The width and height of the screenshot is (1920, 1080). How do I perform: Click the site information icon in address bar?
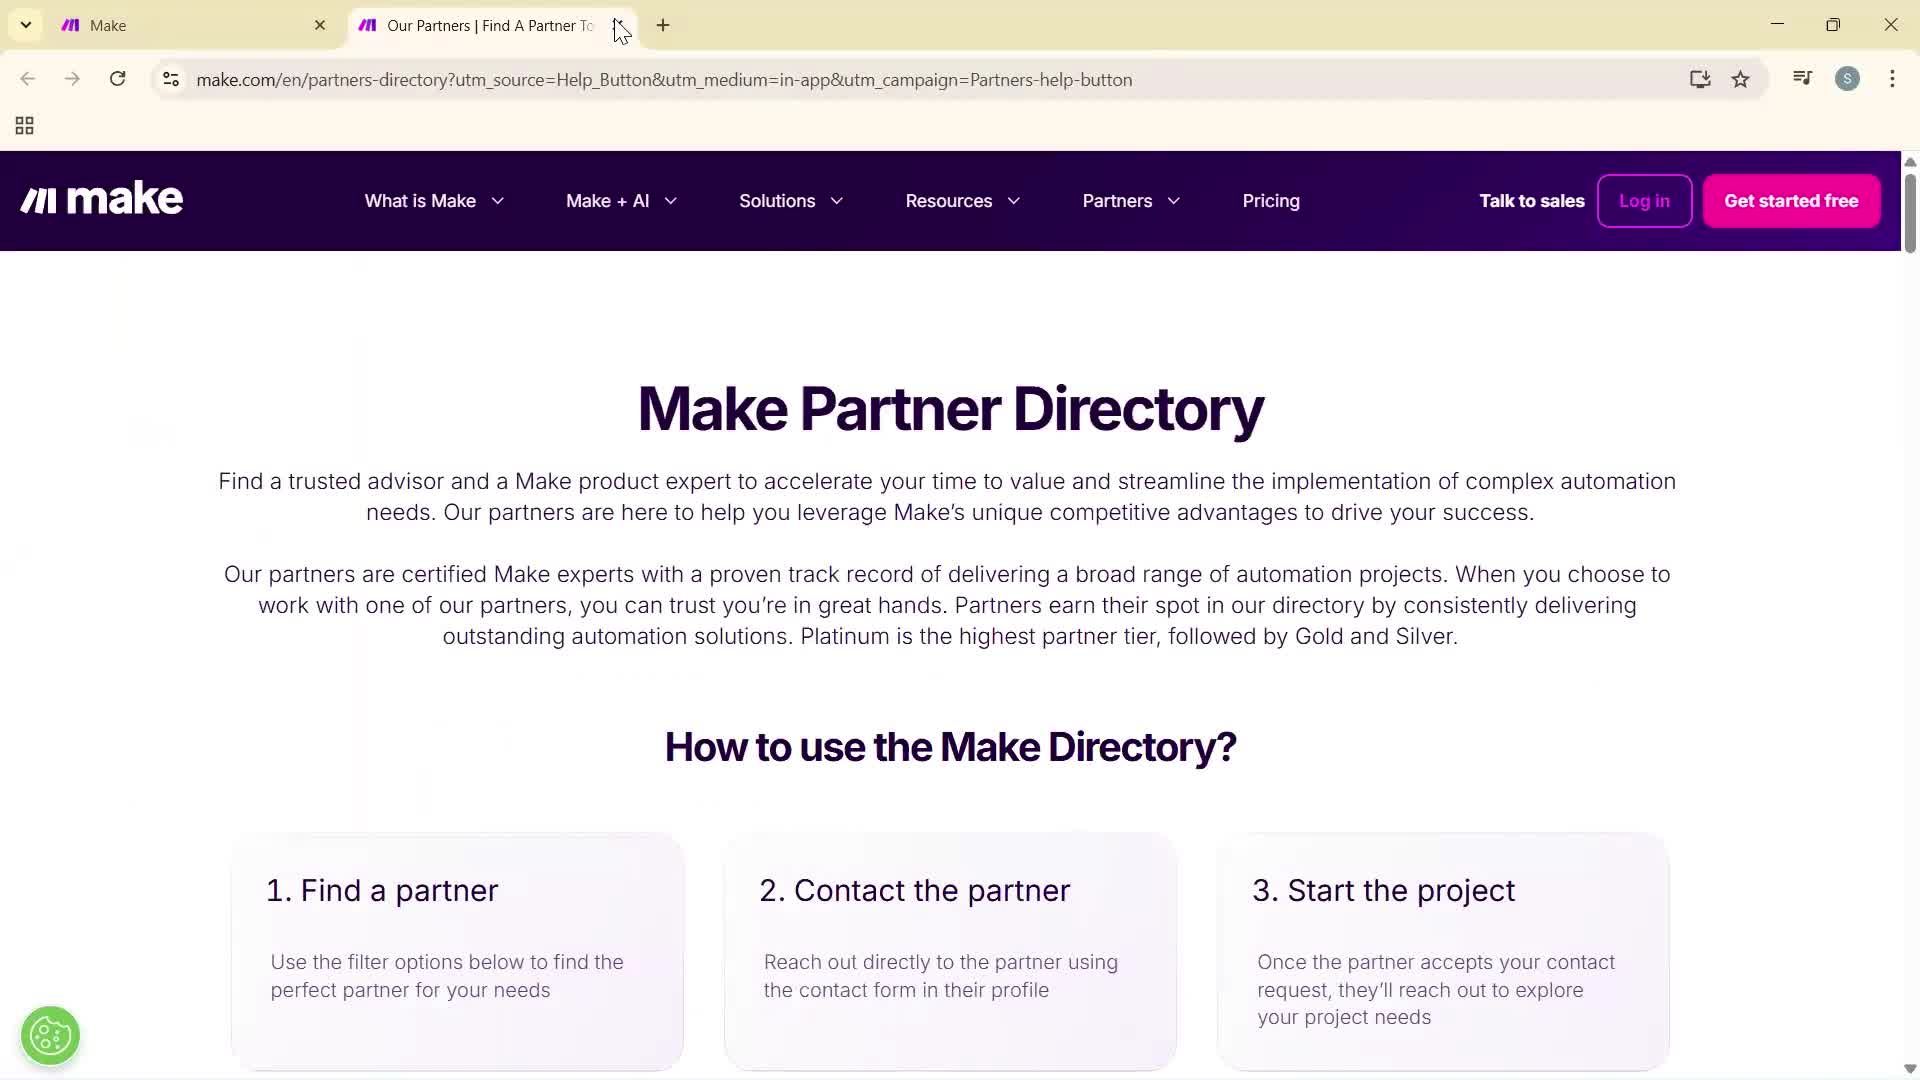tap(170, 79)
